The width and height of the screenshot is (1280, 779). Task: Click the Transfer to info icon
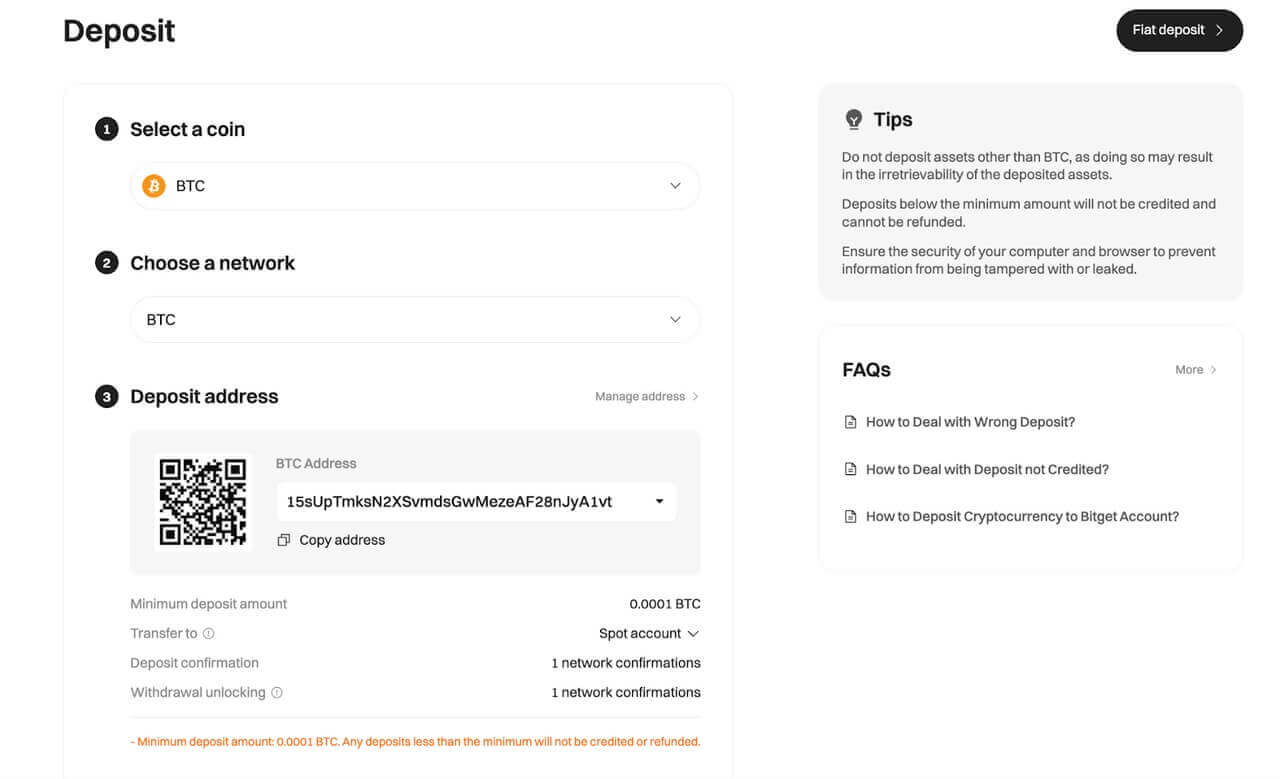coord(209,634)
